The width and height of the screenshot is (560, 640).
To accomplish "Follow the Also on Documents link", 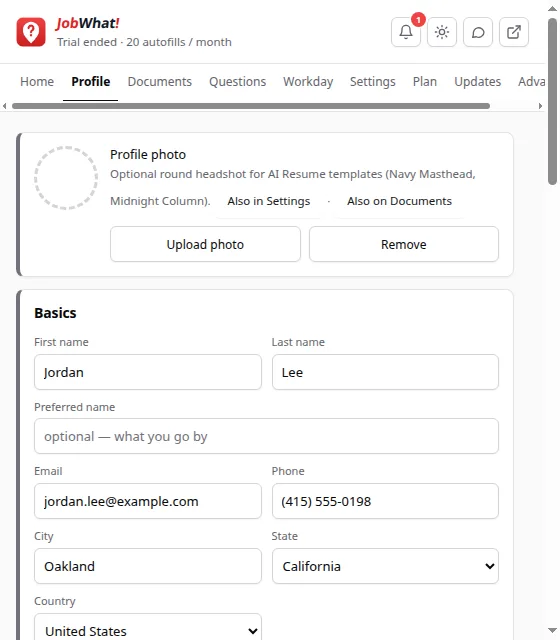I will click(399, 201).
